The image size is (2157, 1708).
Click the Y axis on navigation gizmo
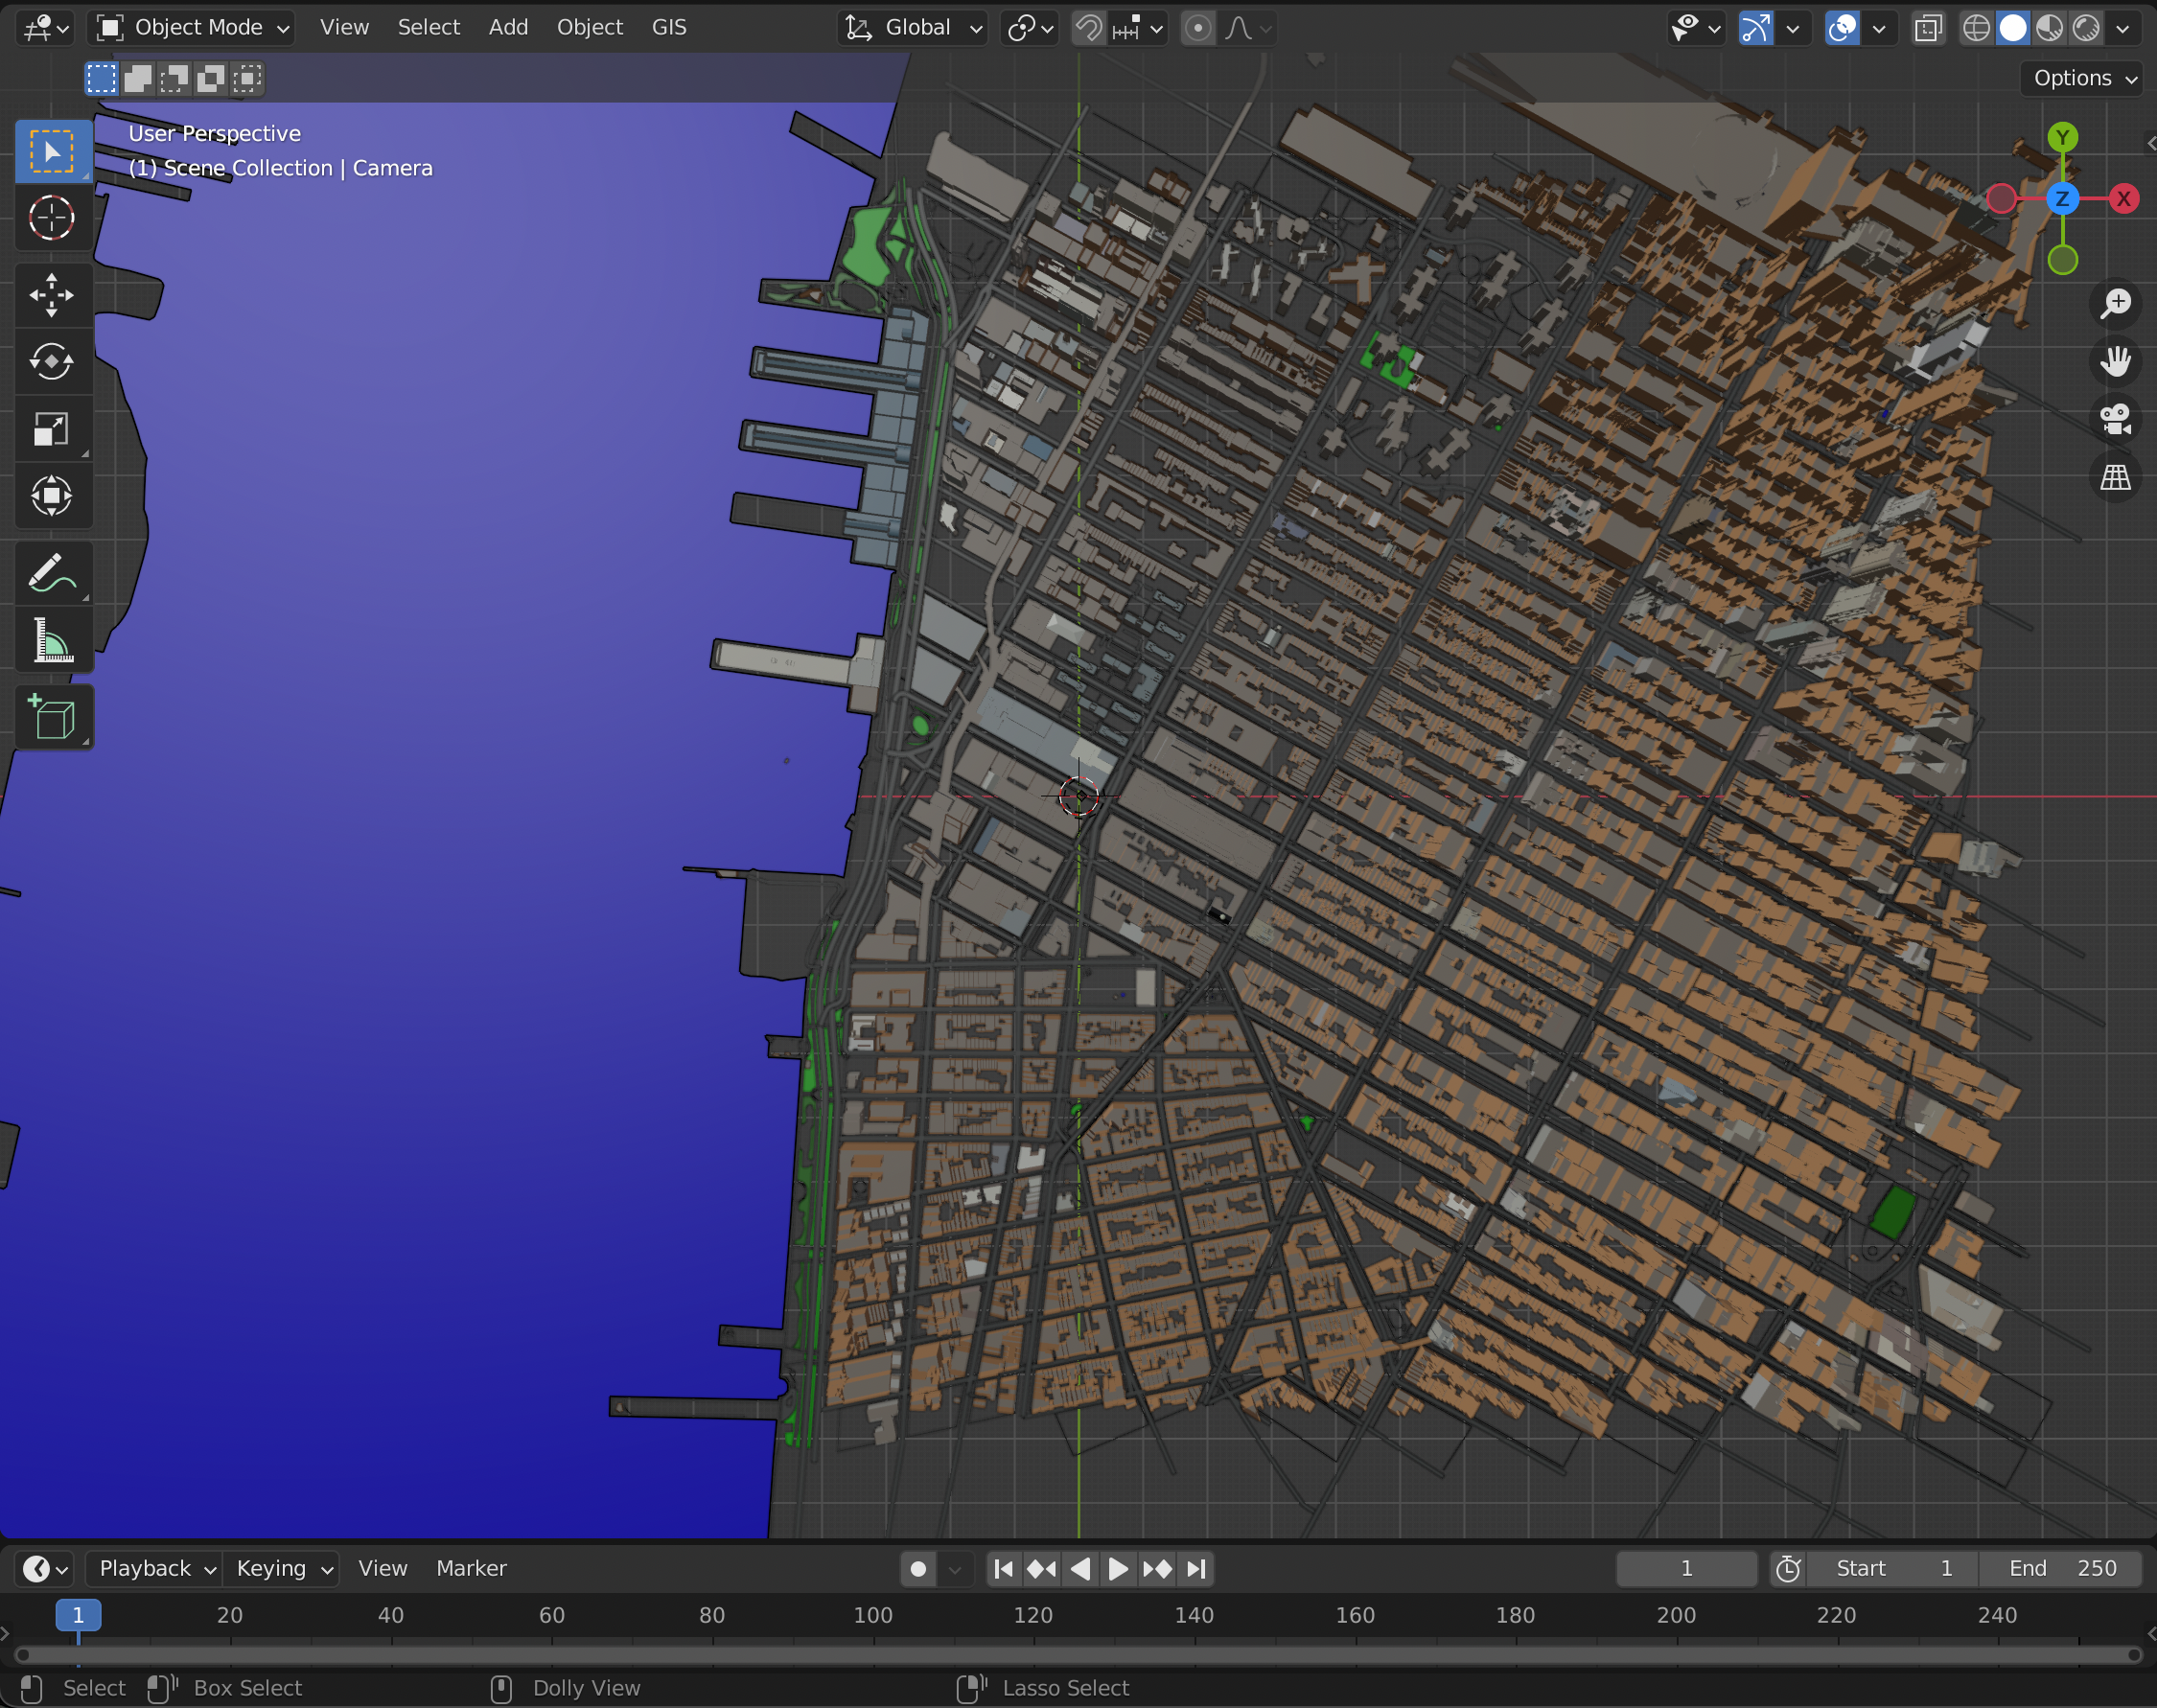click(2062, 137)
